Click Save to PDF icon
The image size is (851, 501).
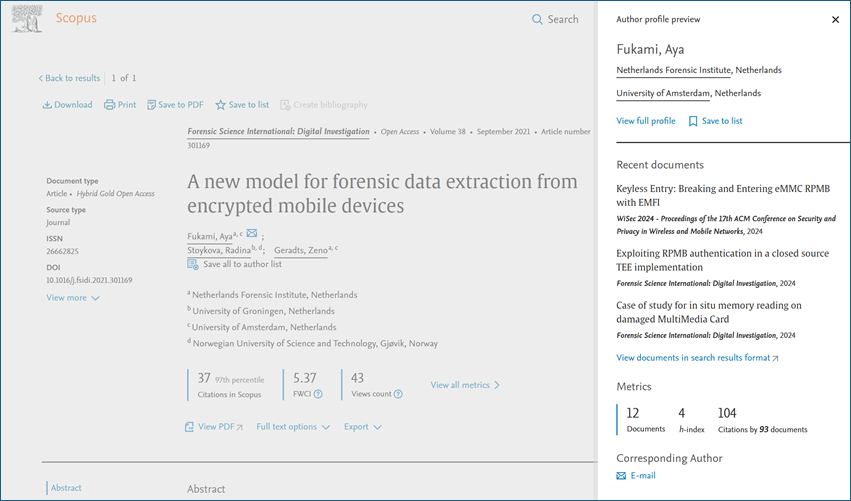pyautogui.click(x=152, y=105)
